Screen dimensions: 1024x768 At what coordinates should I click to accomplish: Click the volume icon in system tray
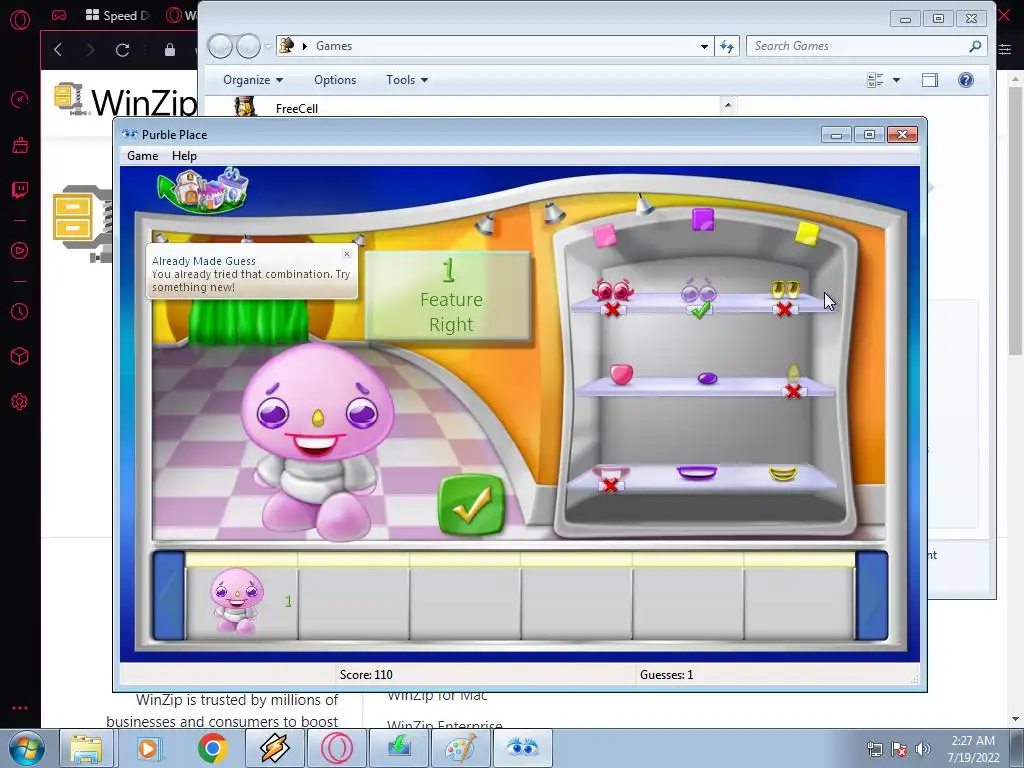point(923,749)
